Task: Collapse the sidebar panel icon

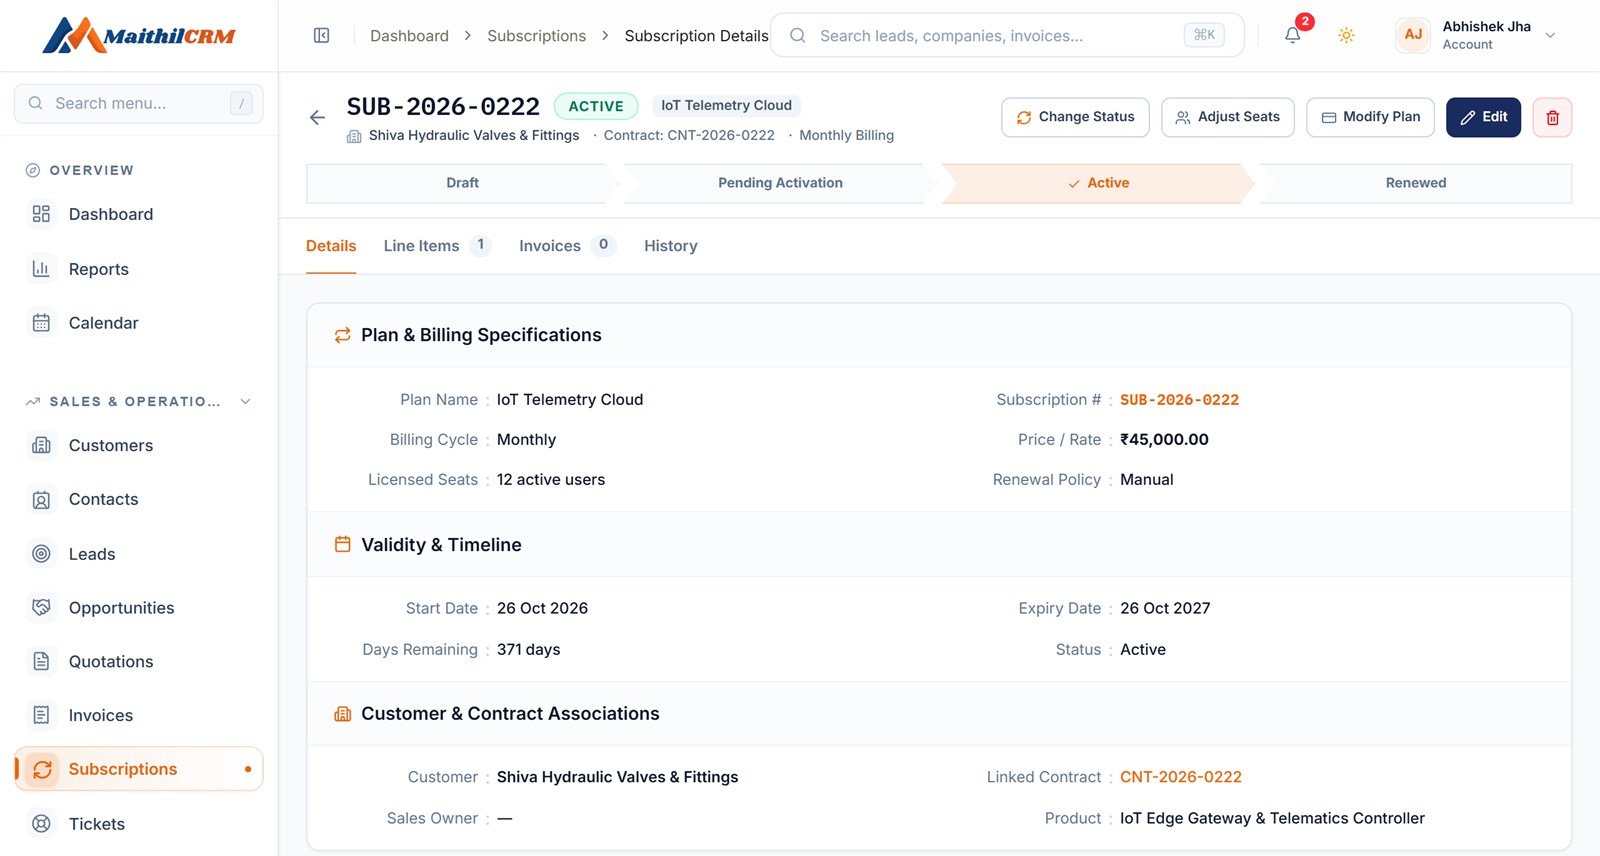Action: [x=321, y=36]
